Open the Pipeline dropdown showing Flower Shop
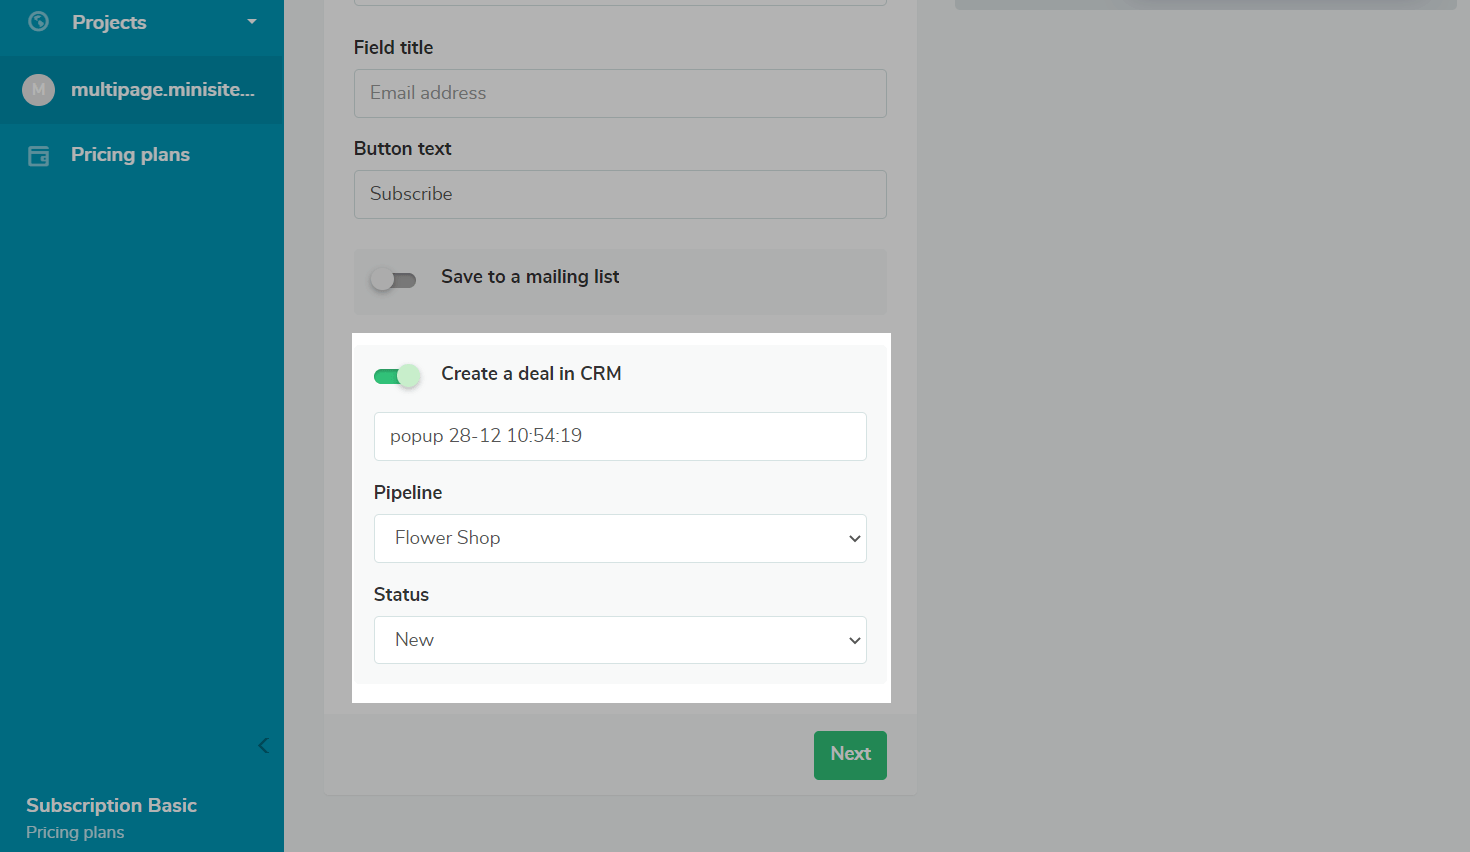The image size is (1470, 852). (x=620, y=538)
